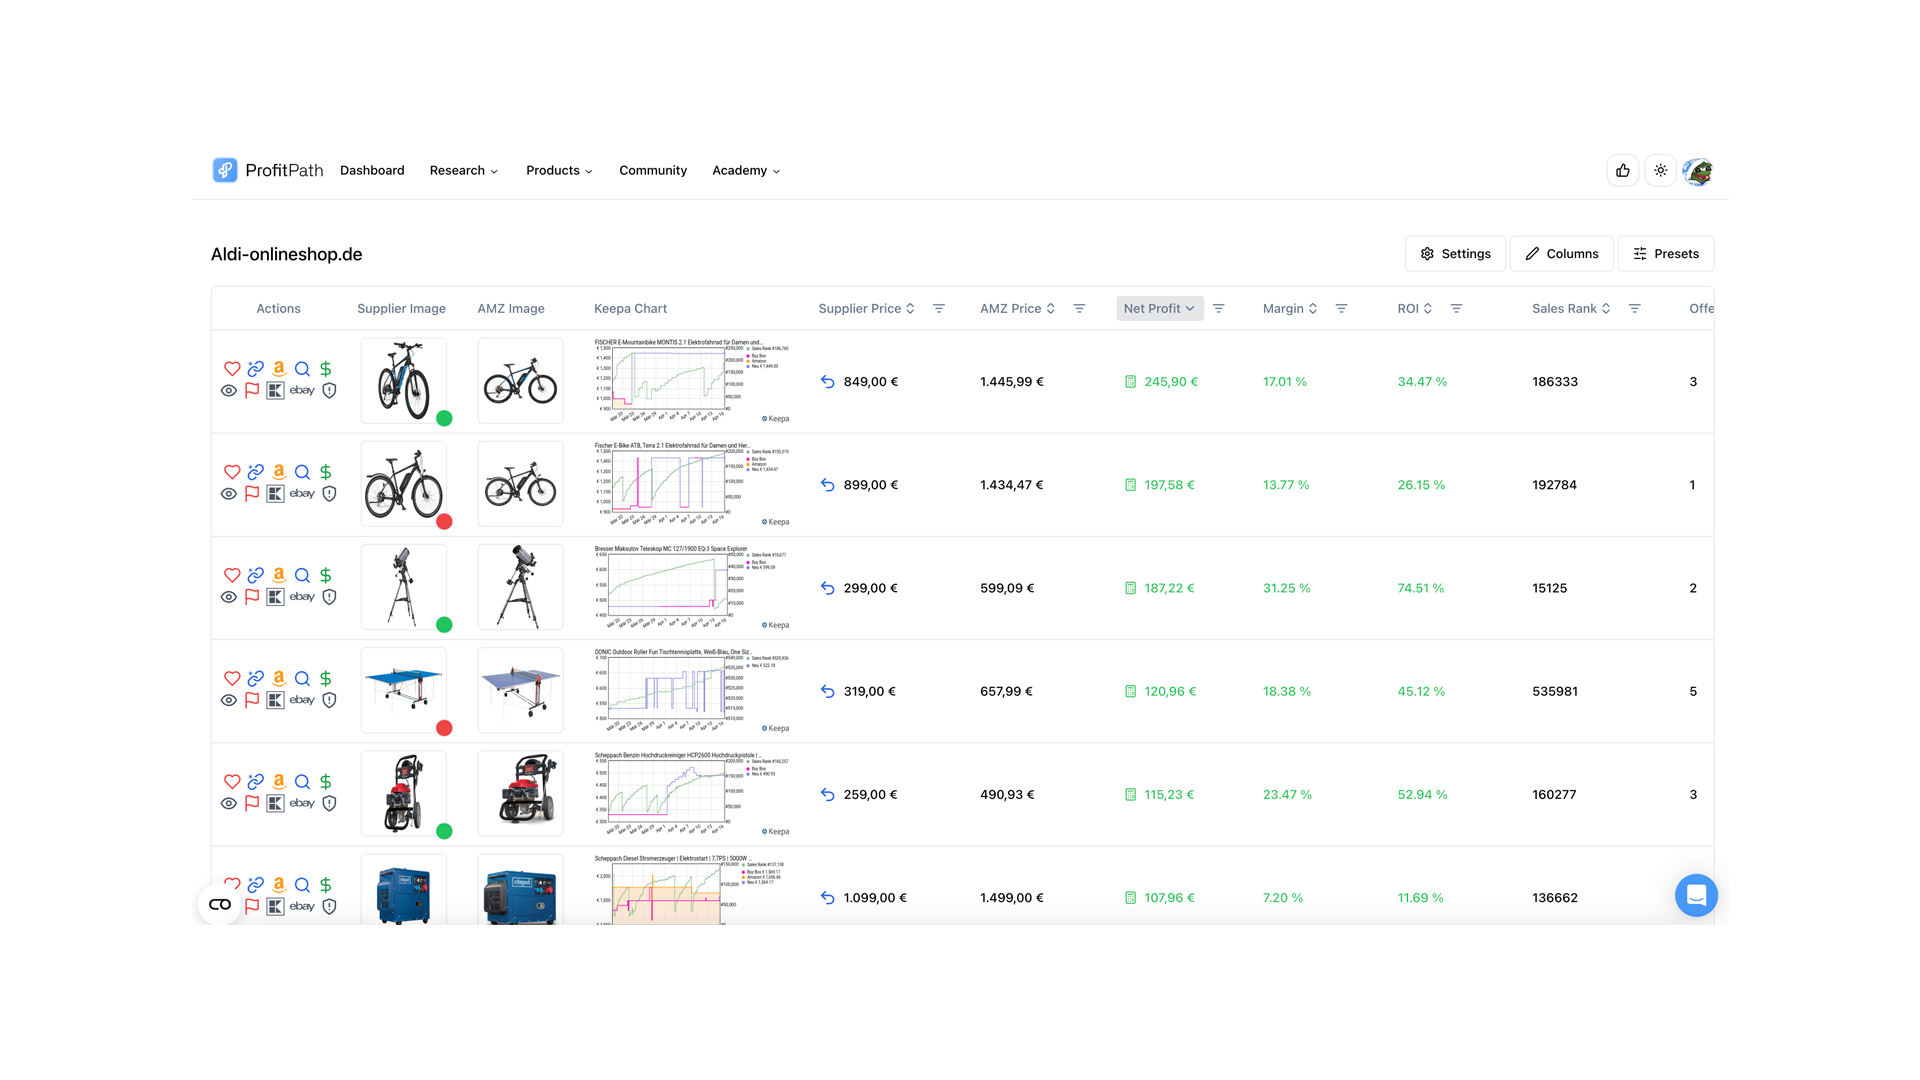
Task: Go to the Dashboard nav item
Action: point(372,171)
